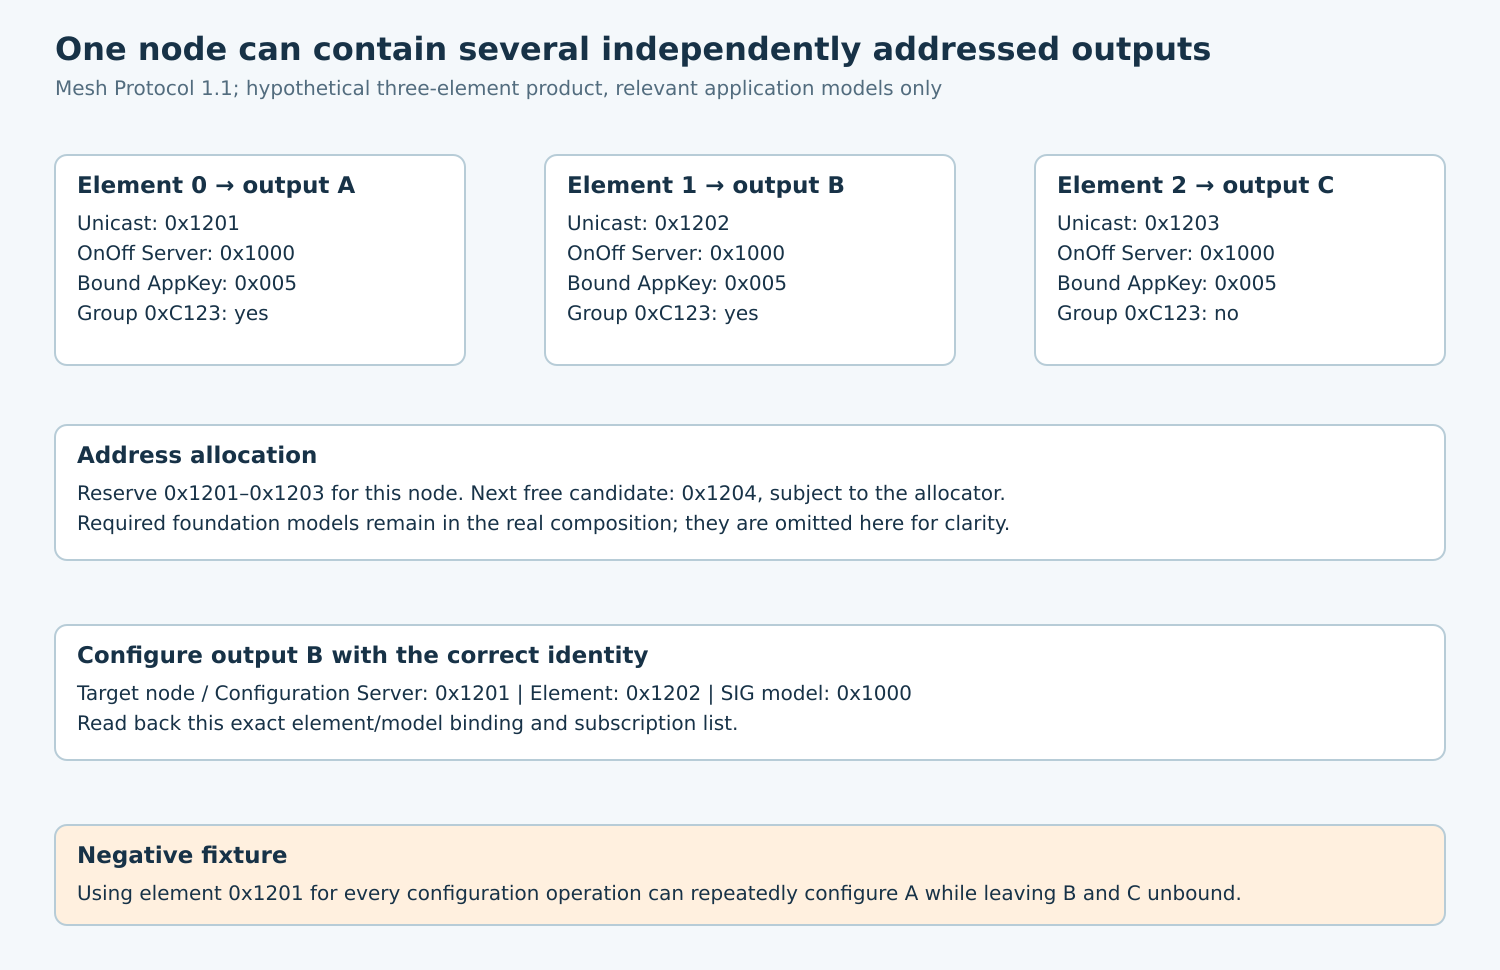
Task: Click 'Bound AppKey: 0x005' in Element 0 card
Action: pos(187,283)
